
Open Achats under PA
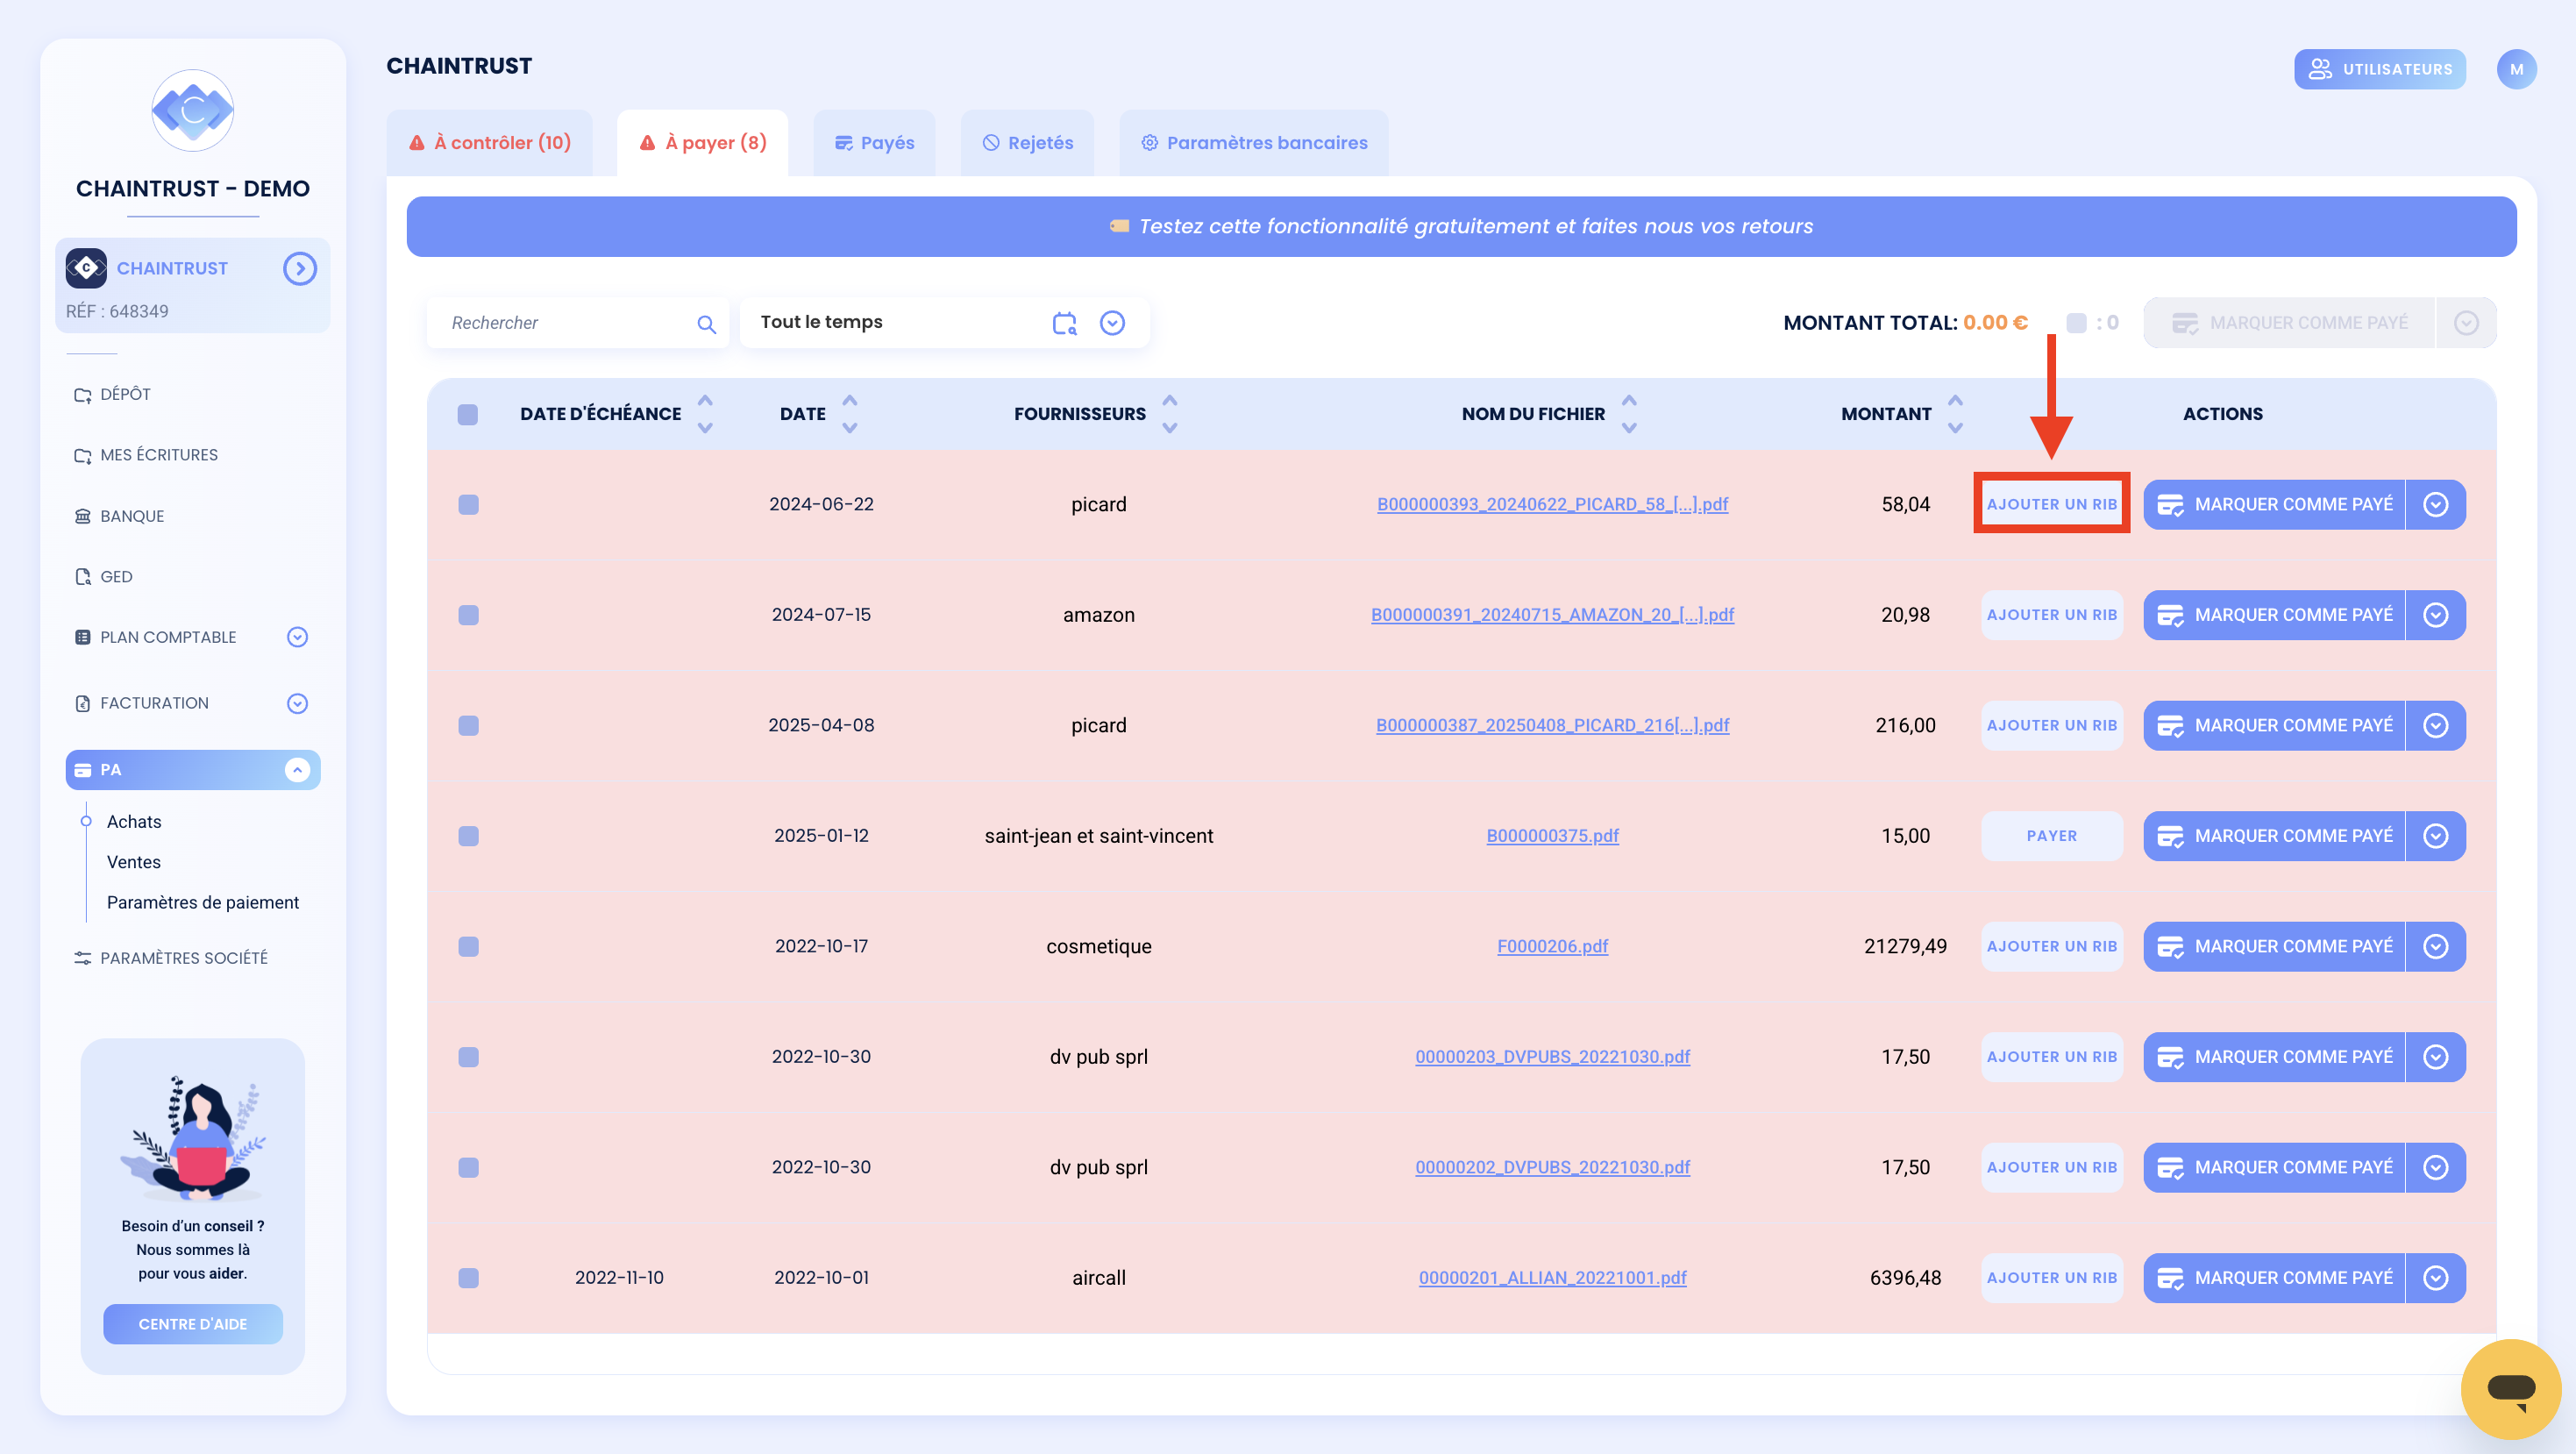[x=134, y=822]
